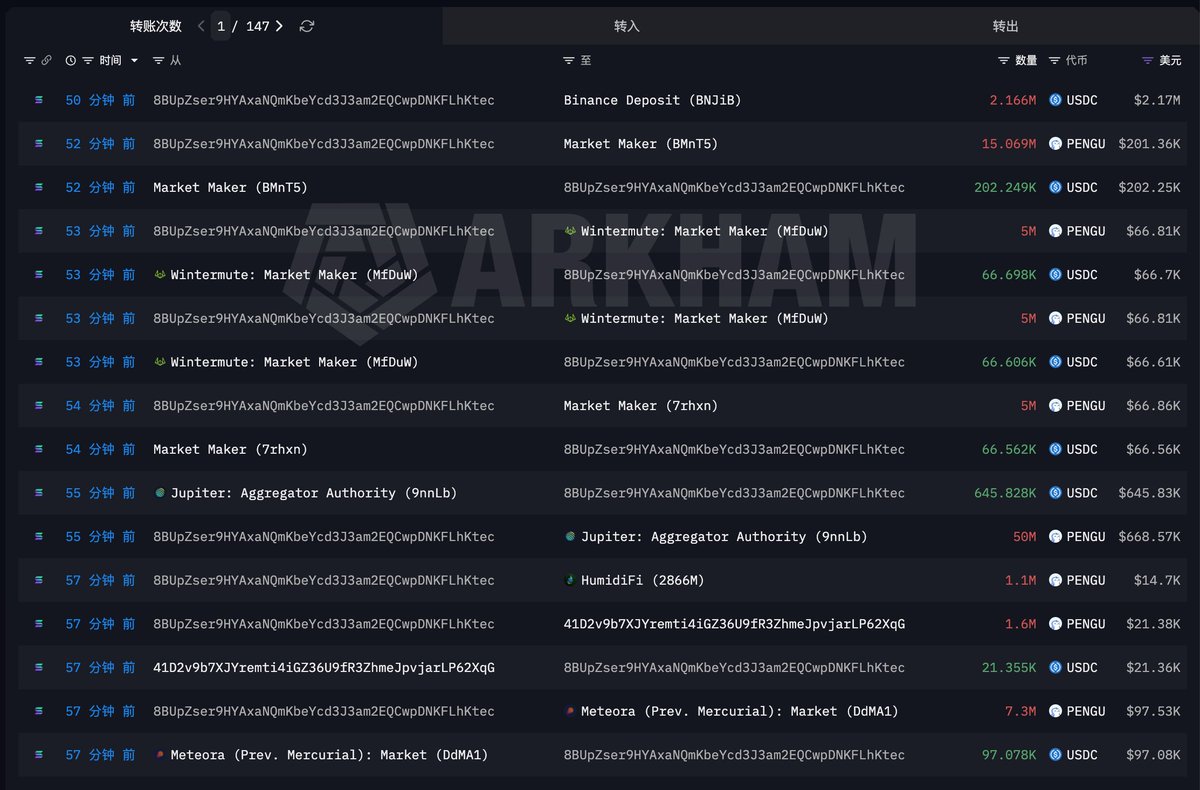Click the link icon in the header row
Image resolution: width=1200 pixels, height=790 pixels.
click(x=46, y=61)
